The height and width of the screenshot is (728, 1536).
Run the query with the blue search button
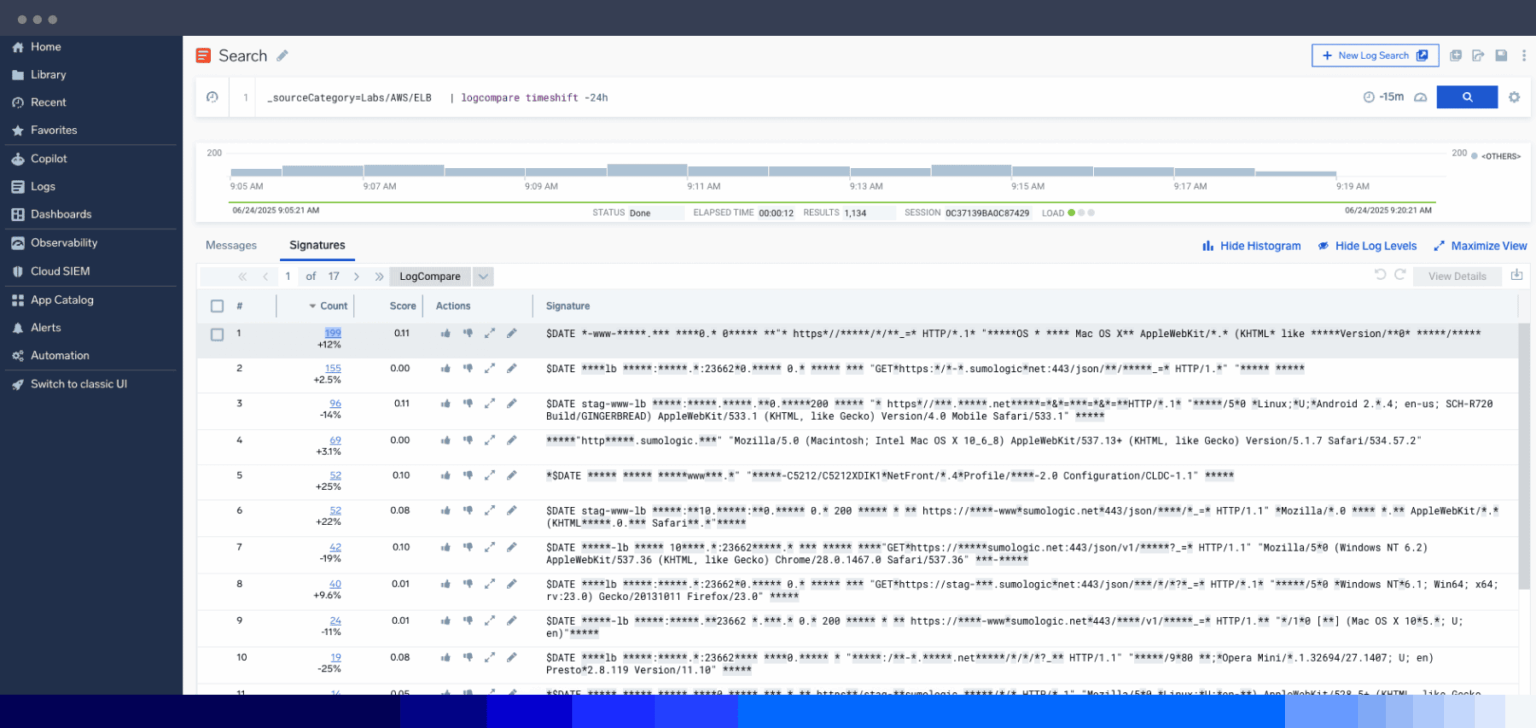coord(1467,97)
